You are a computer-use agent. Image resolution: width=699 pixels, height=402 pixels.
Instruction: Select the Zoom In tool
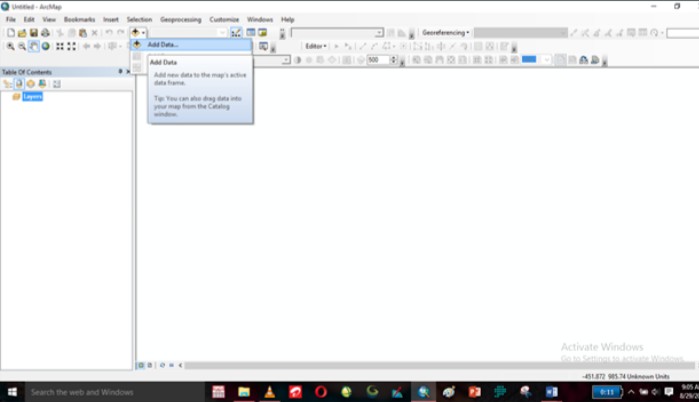click(10, 46)
